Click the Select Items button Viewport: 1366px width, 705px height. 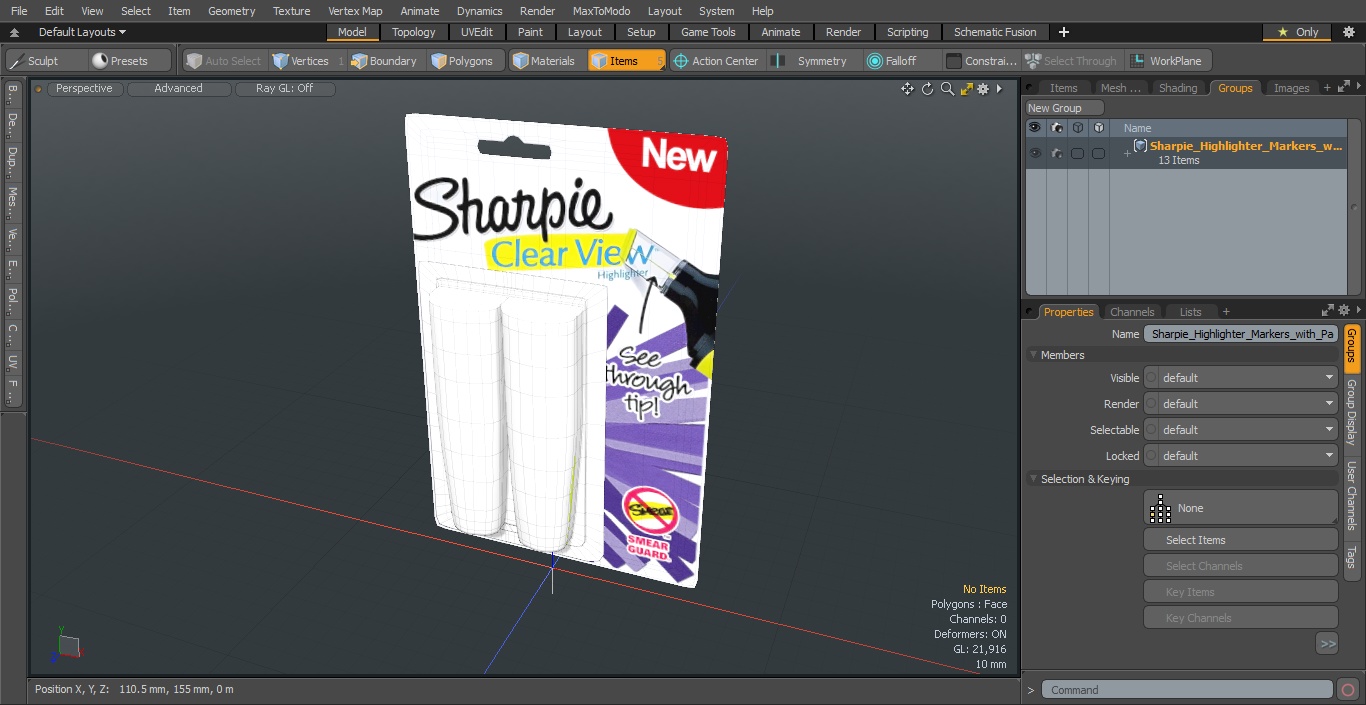[1240, 540]
